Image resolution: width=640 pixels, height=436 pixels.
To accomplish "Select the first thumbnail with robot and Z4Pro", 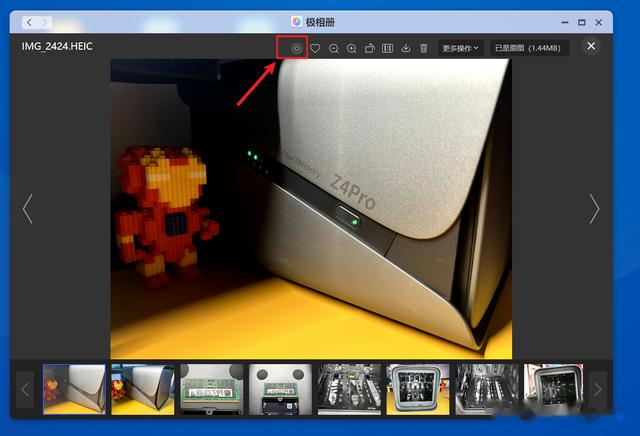I will click(74, 389).
